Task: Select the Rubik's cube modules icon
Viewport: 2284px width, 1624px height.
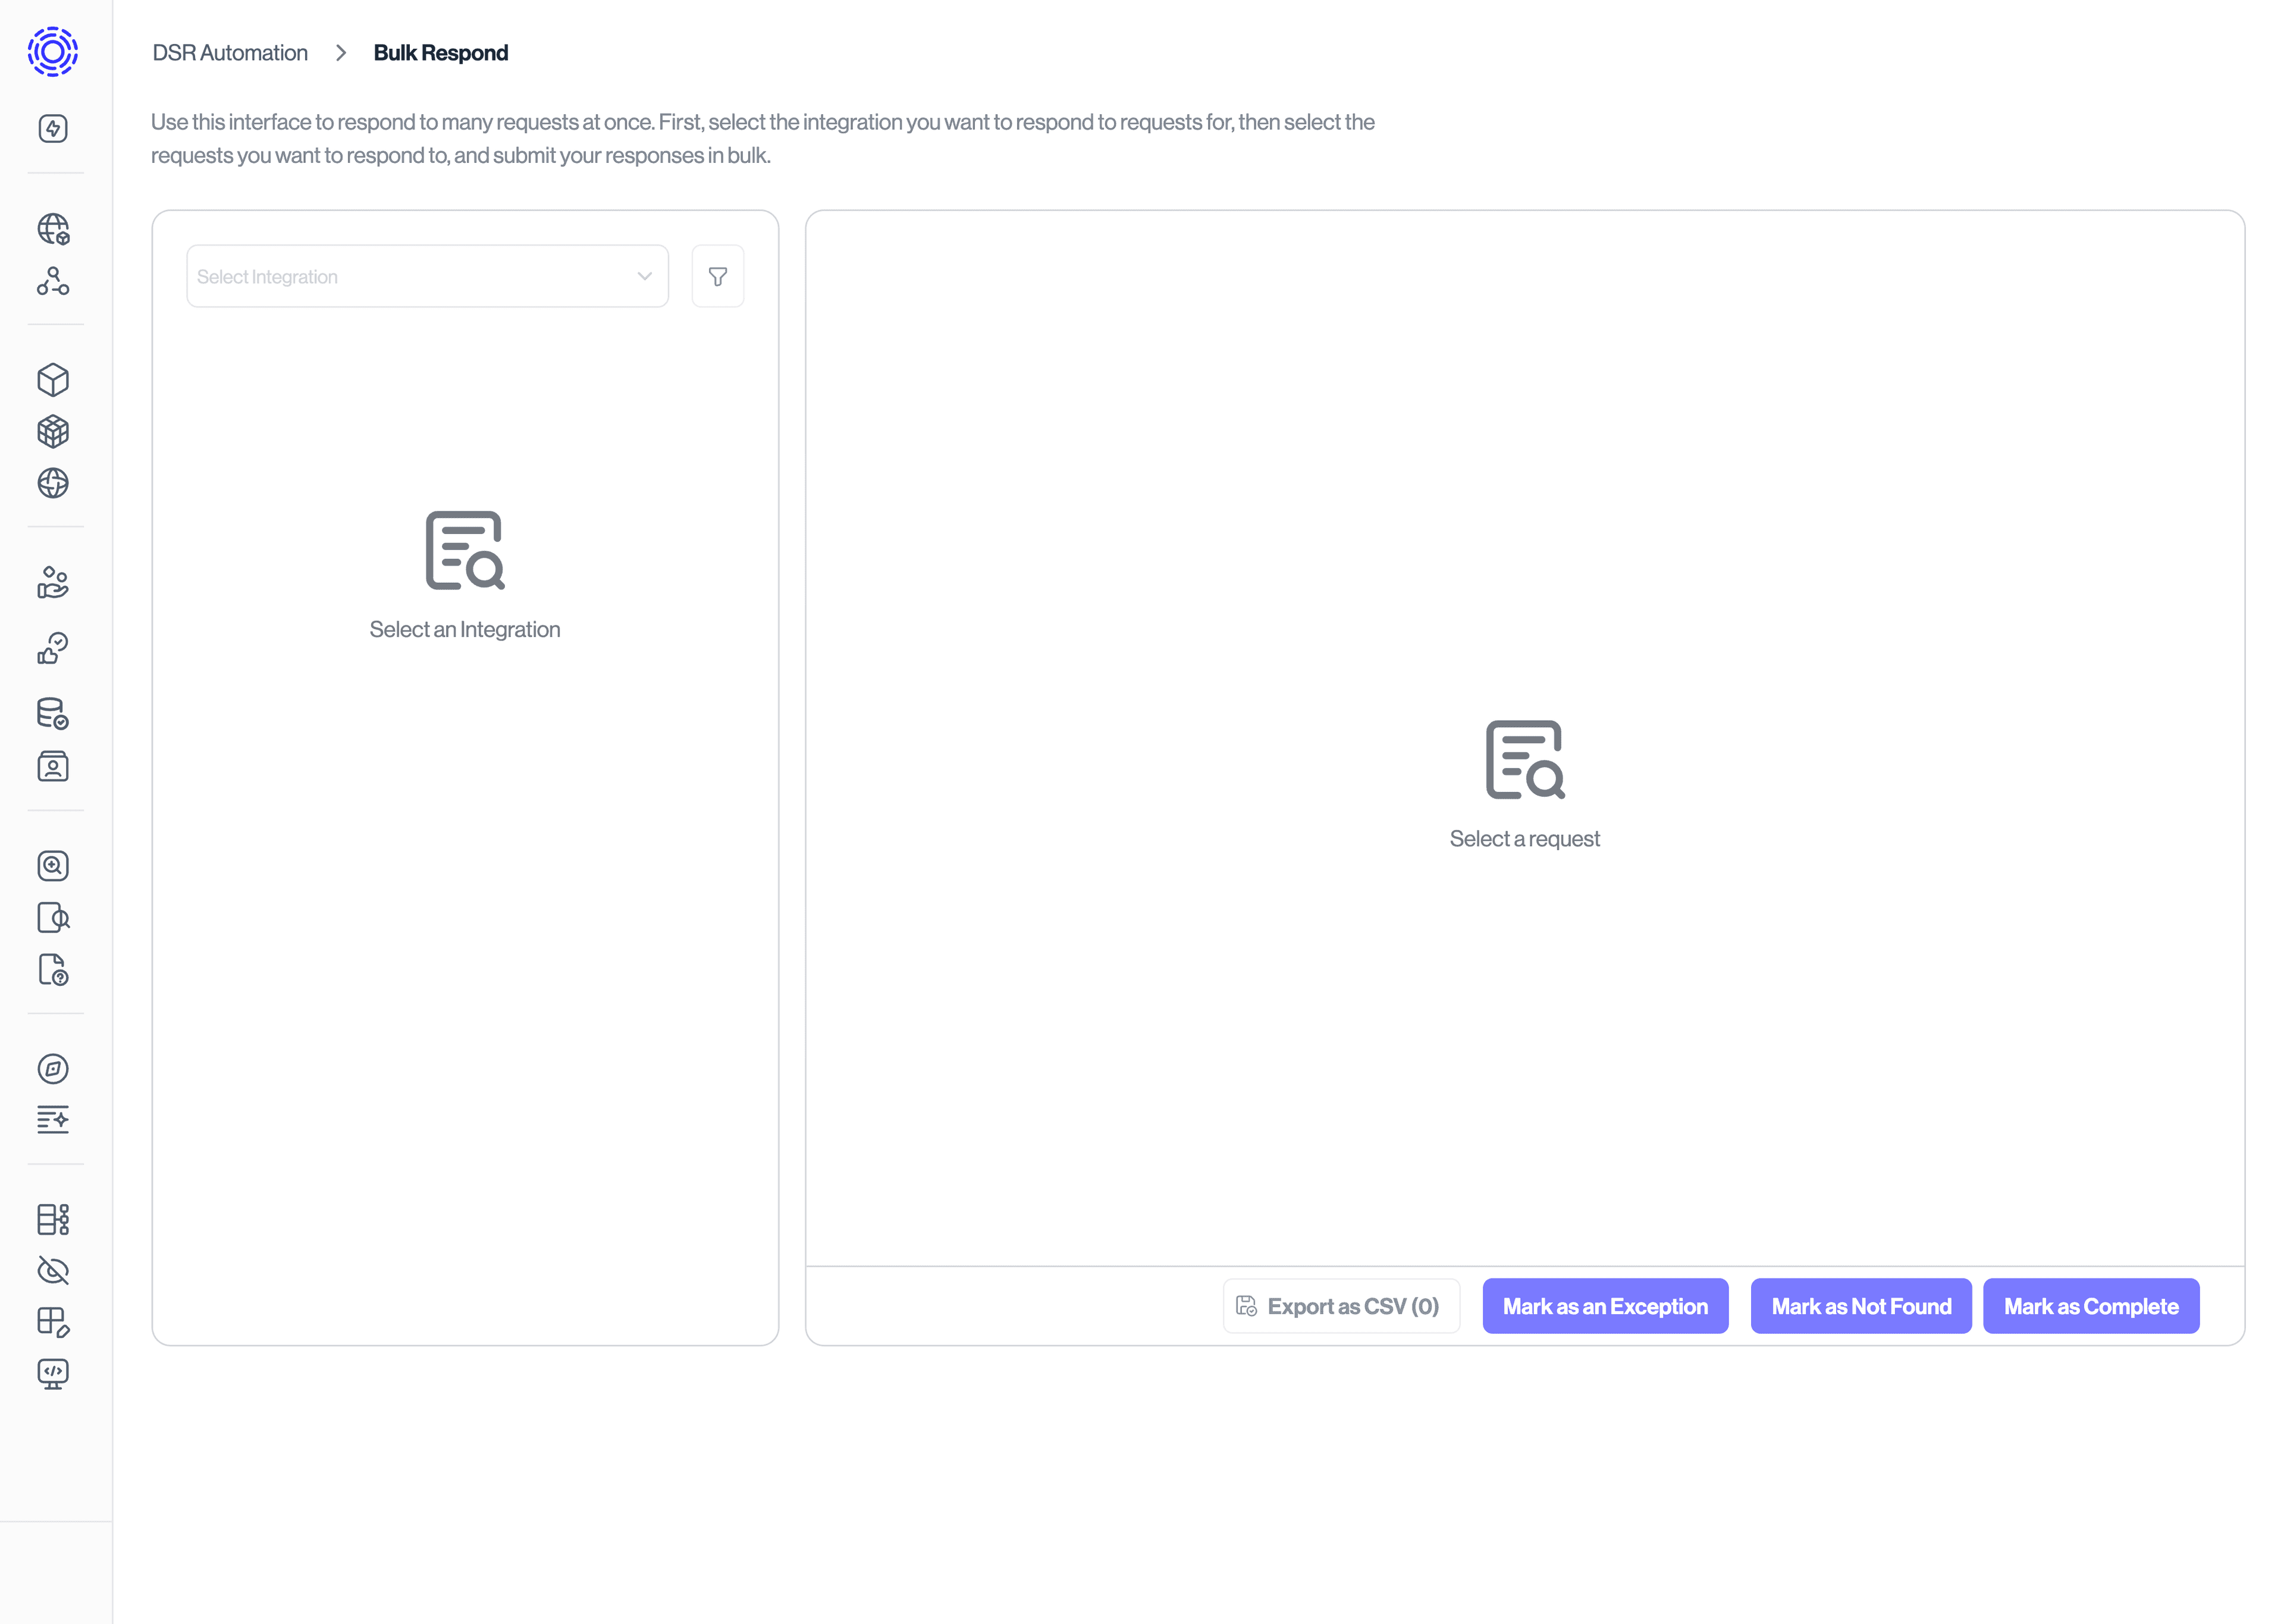Action: 52,431
